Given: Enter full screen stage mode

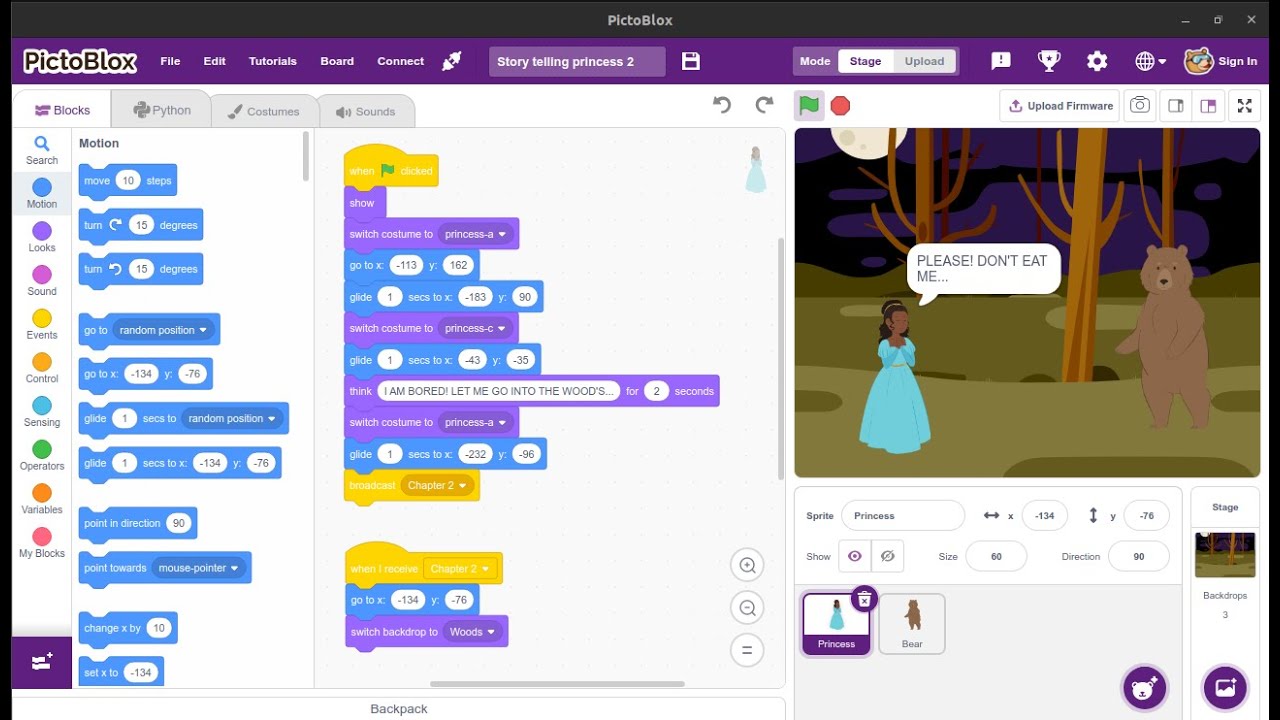Looking at the screenshot, I should click(x=1245, y=105).
